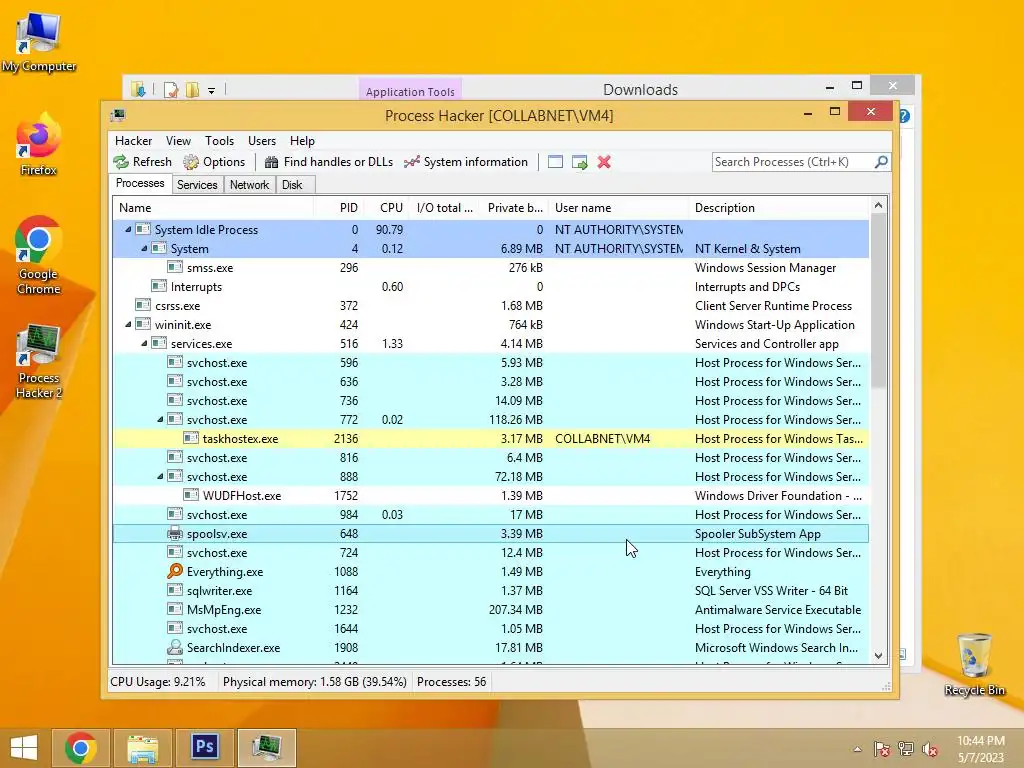Screen dimensions: 1024x768
Task: Click process list scroll up arrow
Action: (878, 206)
